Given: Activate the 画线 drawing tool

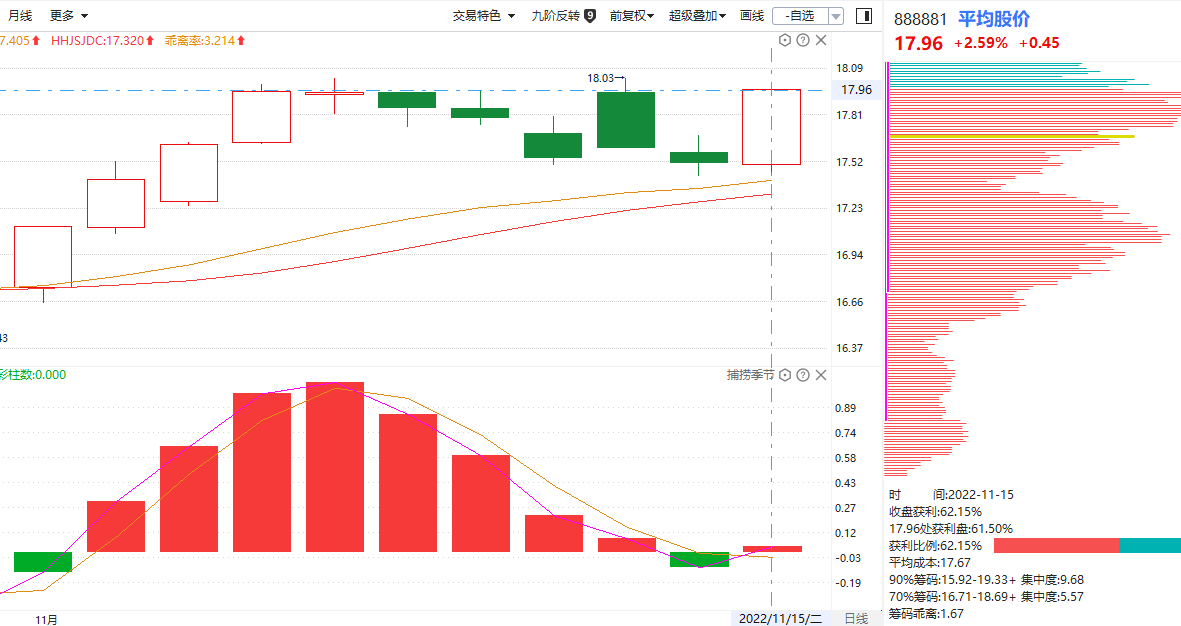Looking at the screenshot, I should 752,16.
